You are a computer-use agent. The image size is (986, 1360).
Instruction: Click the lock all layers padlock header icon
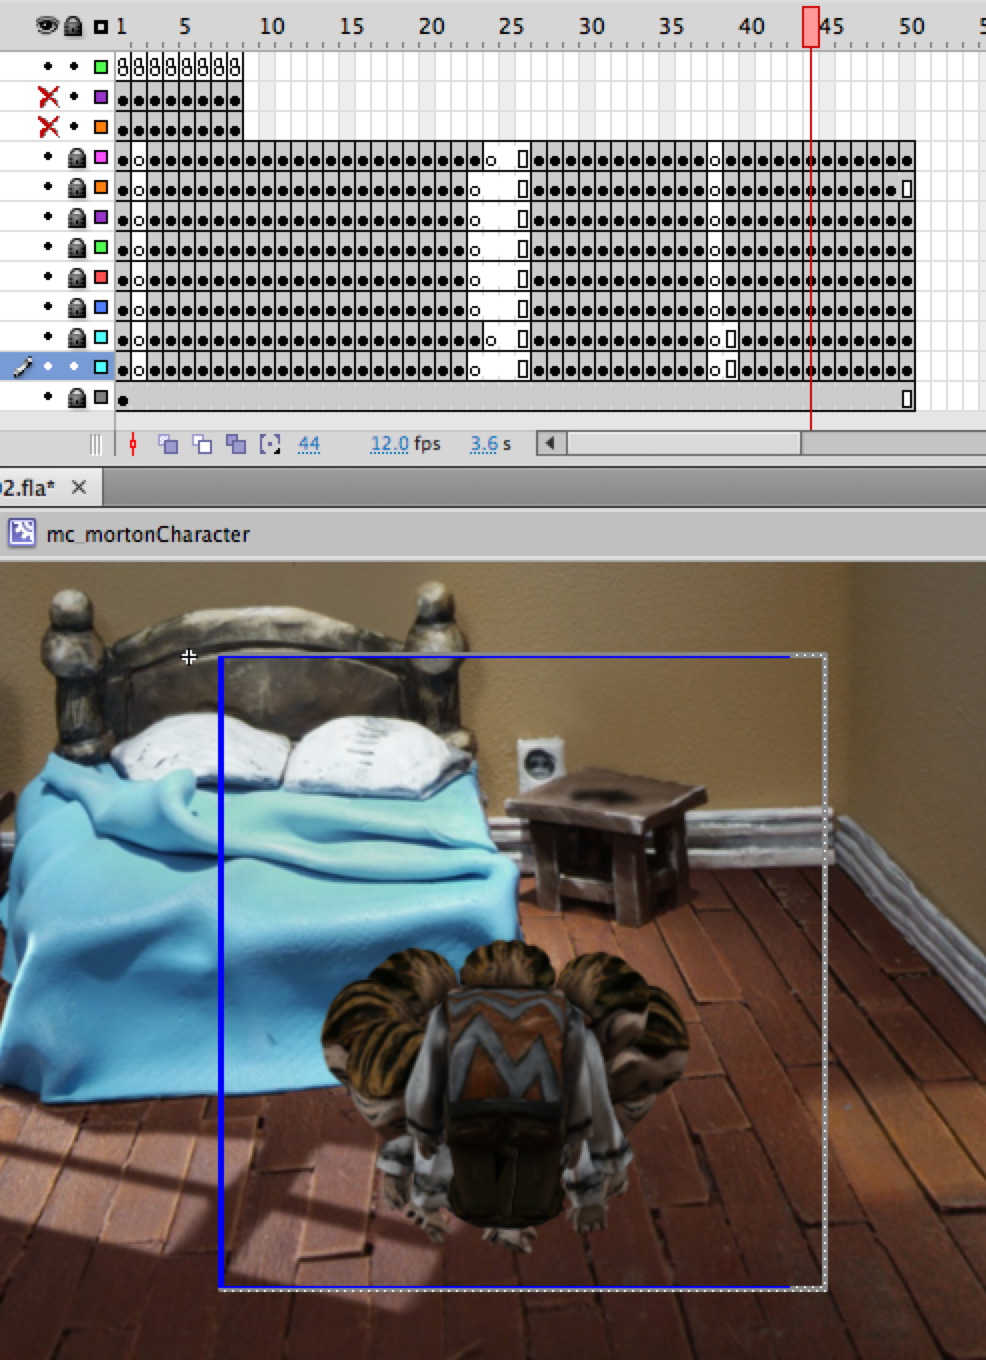click(x=73, y=26)
